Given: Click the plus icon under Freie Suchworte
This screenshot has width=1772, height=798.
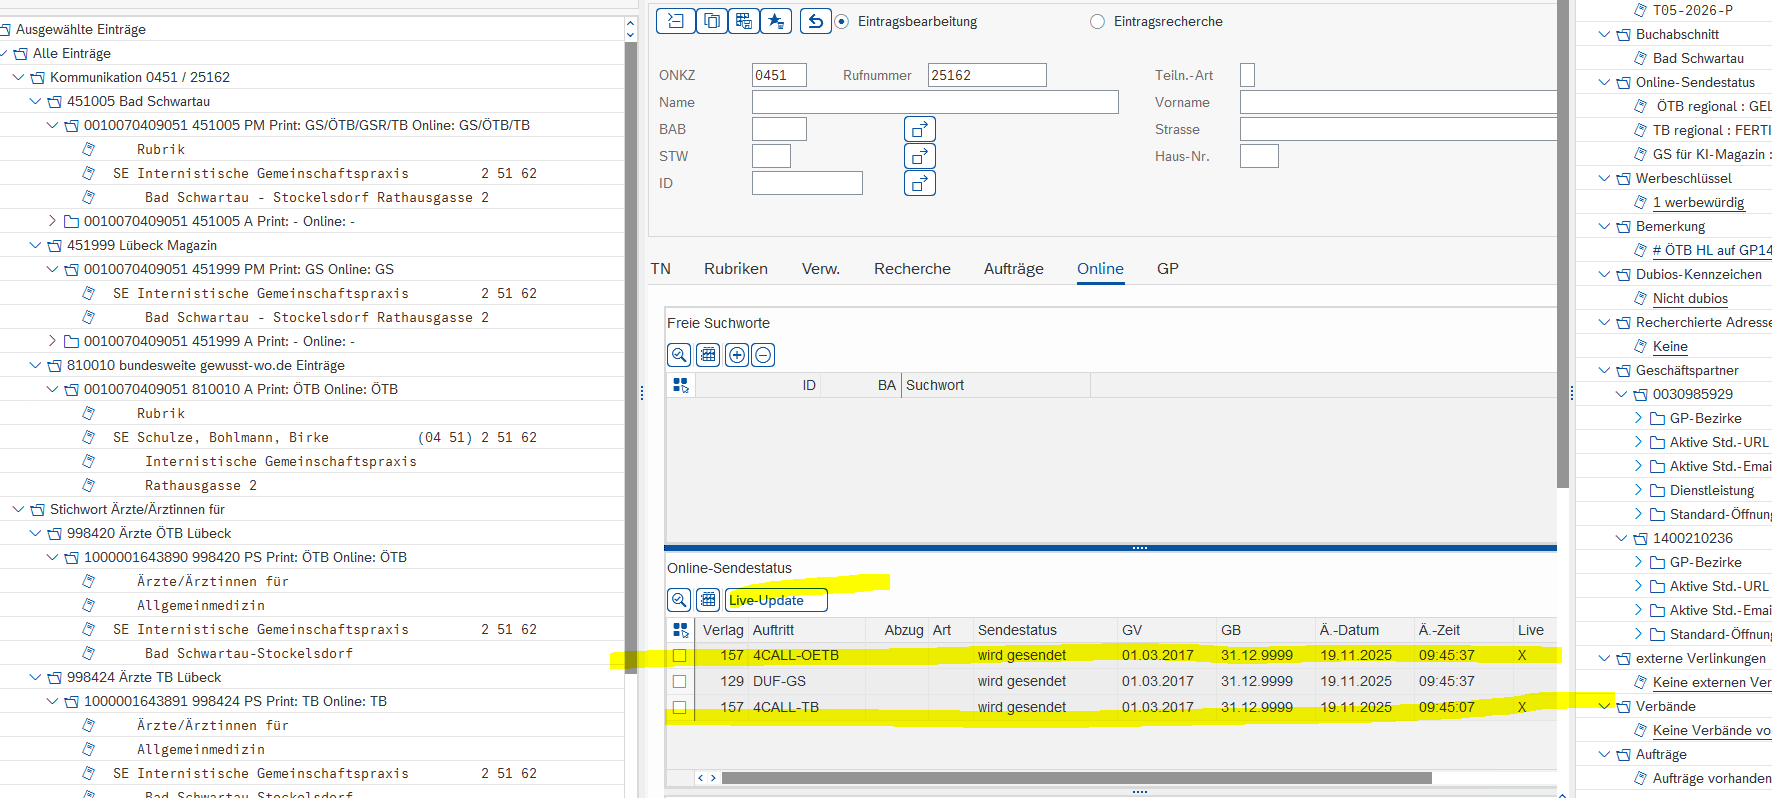Looking at the screenshot, I should pos(737,355).
